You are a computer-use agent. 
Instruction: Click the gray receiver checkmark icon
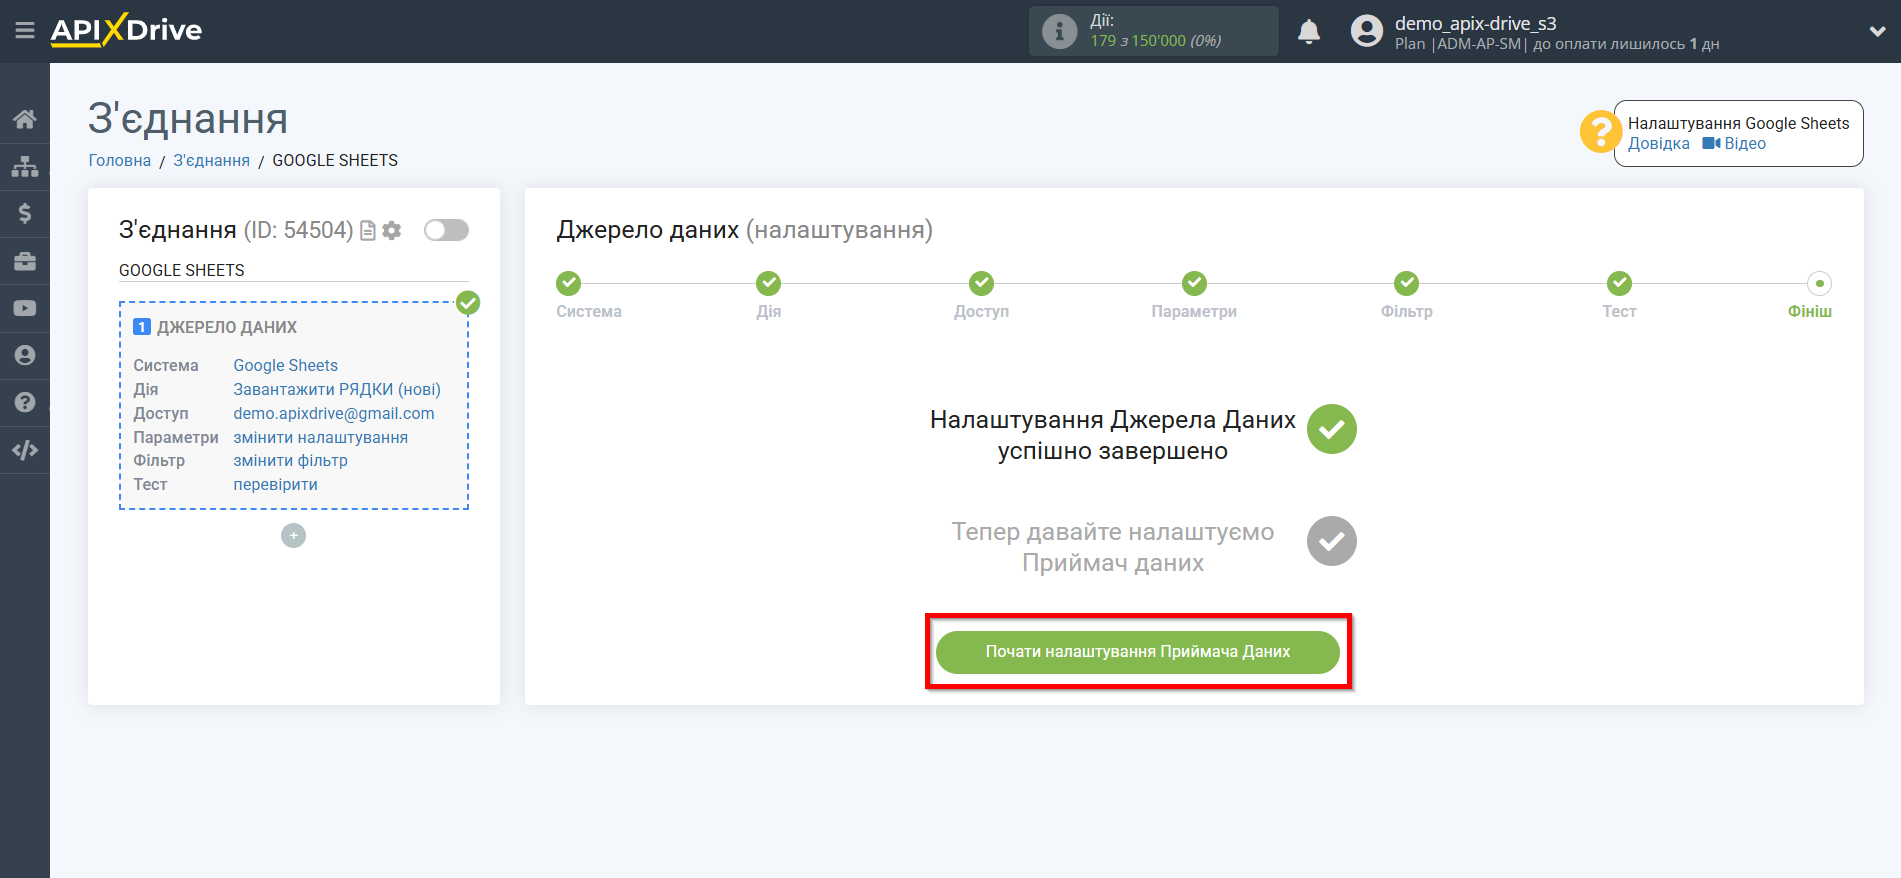[x=1332, y=541]
